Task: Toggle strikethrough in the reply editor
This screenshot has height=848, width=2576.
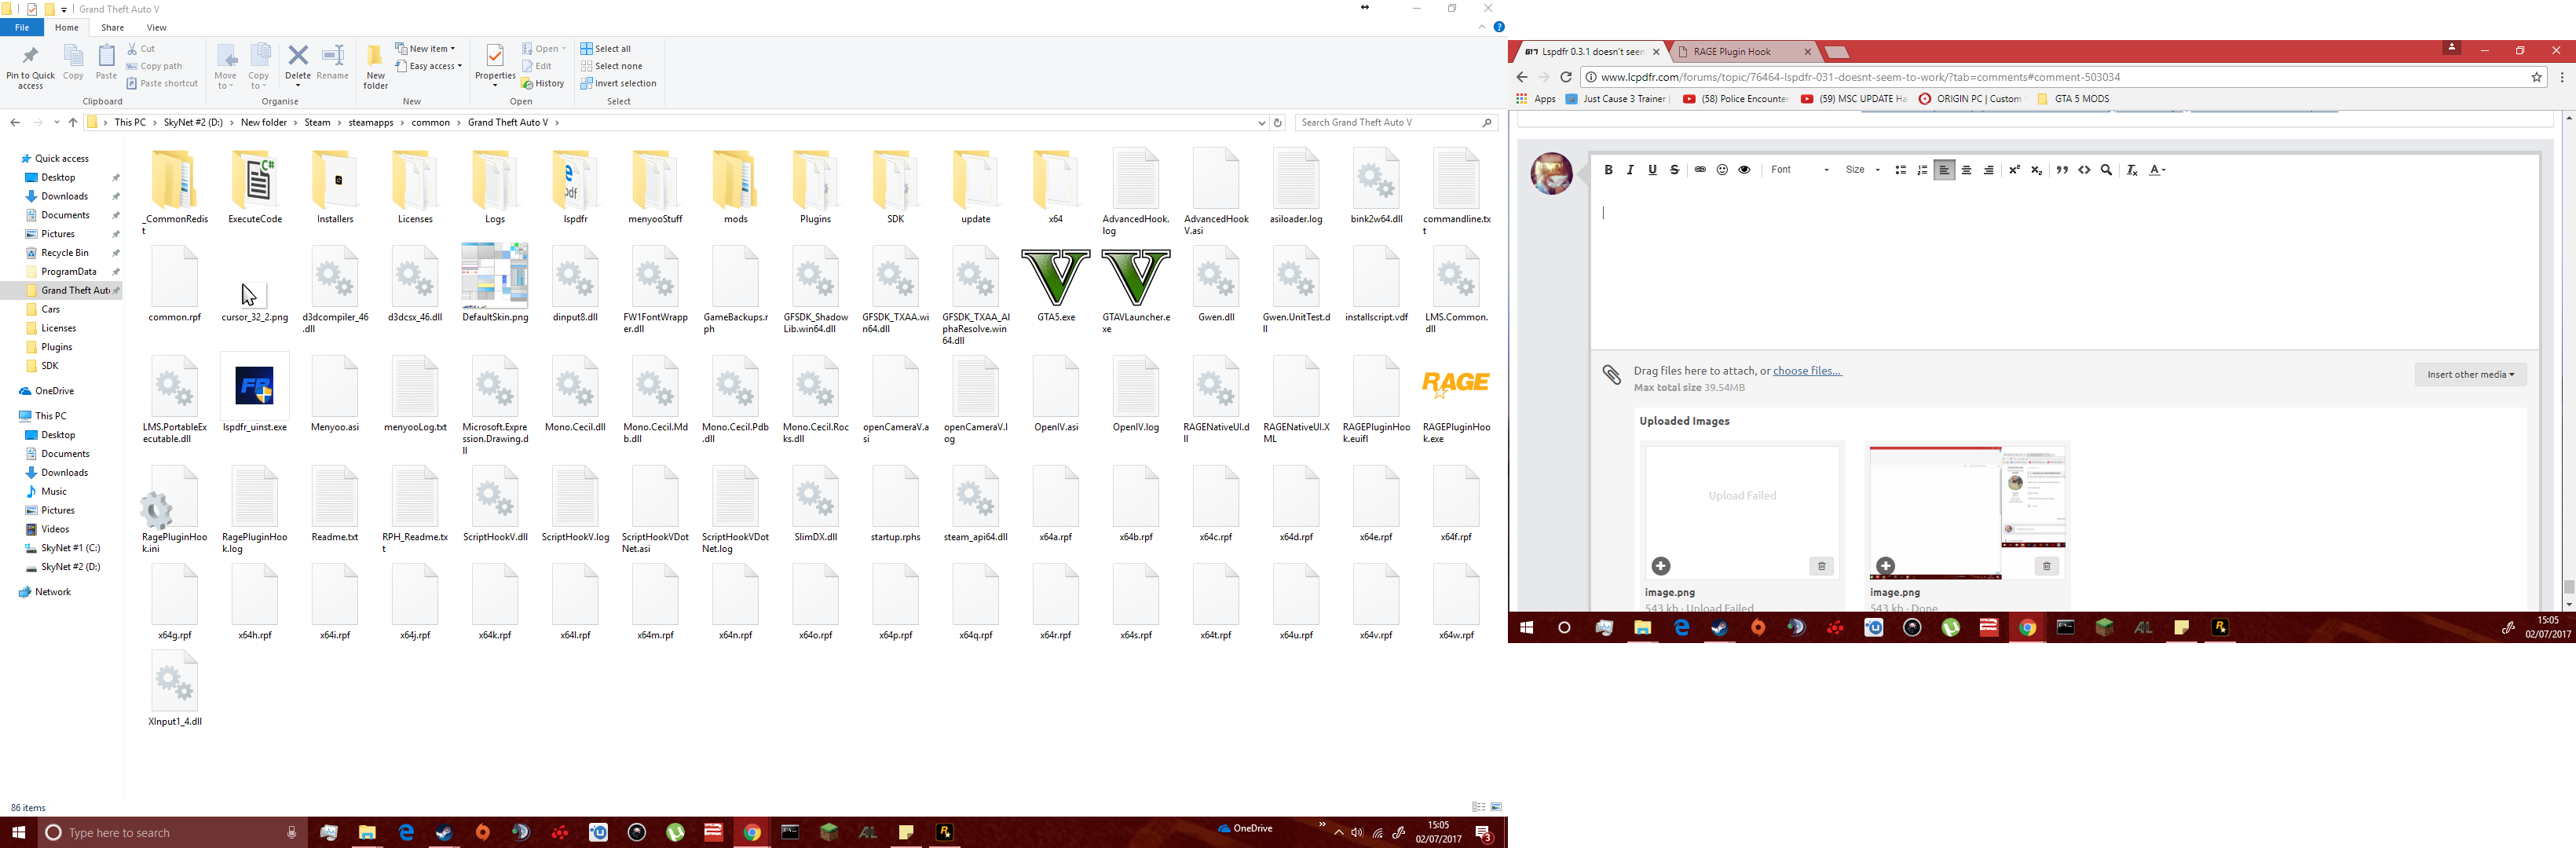Action: coord(1675,170)
